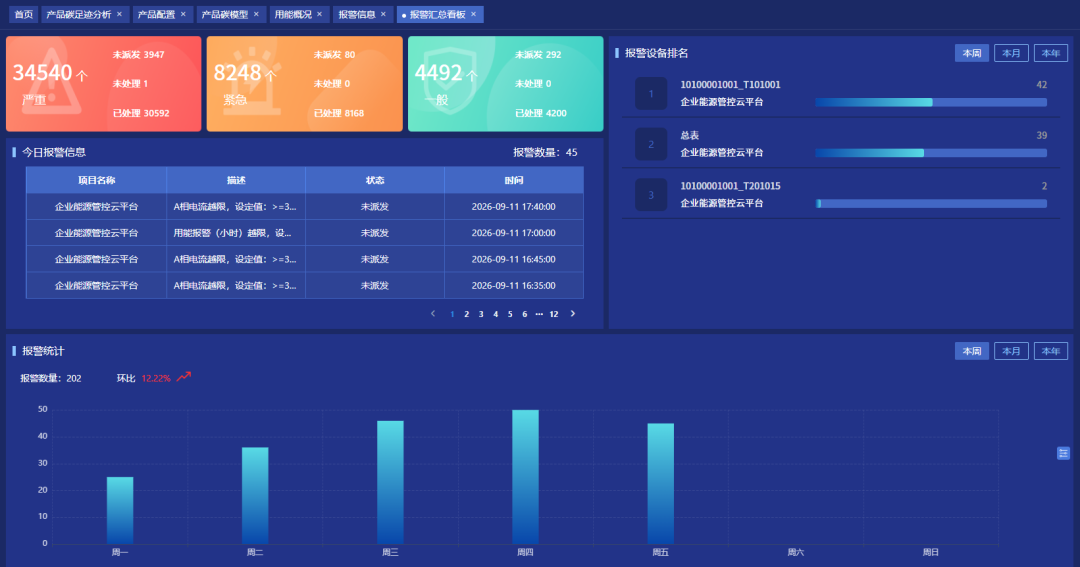Select 本年 in 报警设备排名 panel
Image resolution: width=1080 pixels, height=567 pixels.
click(1050, 53)
